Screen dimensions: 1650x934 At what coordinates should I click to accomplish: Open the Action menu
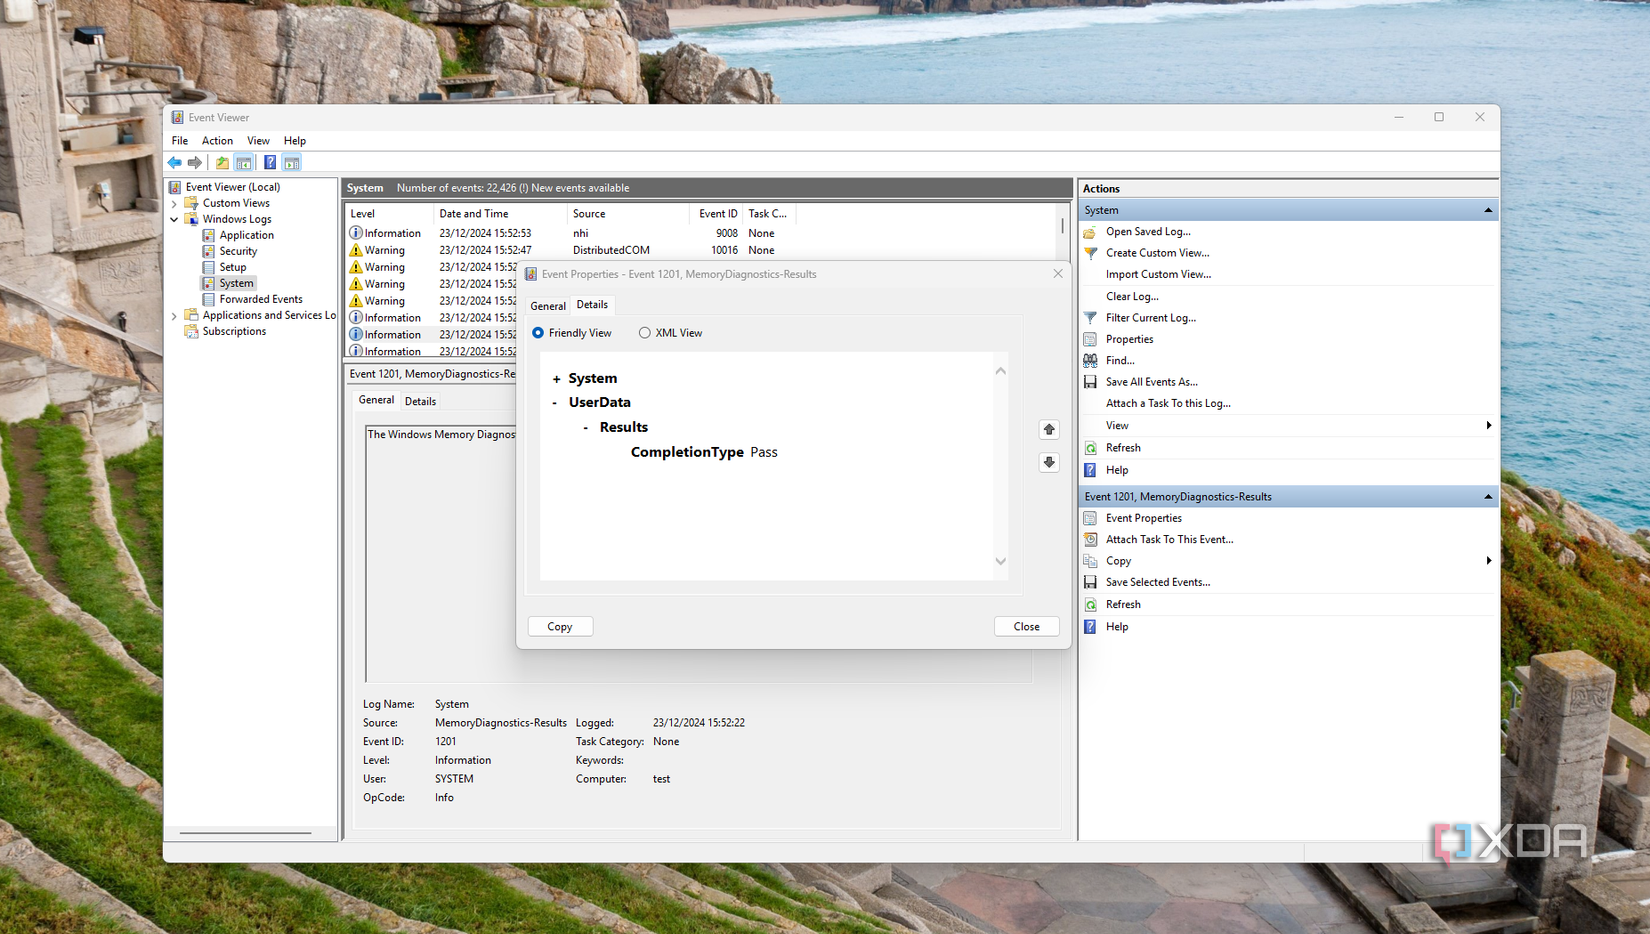tap(217, 140)
